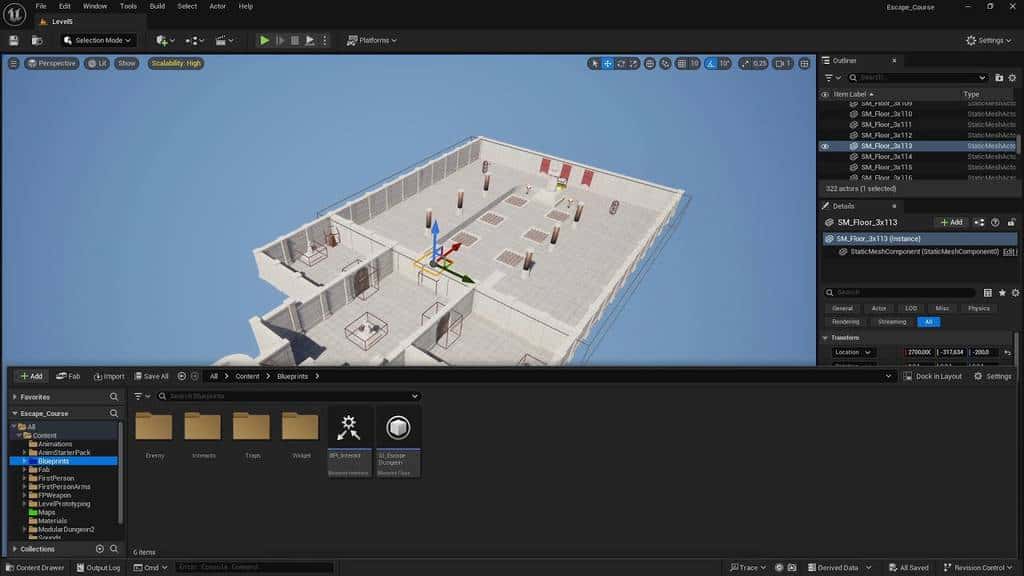Expand the Collections section
This screenshot has width=1024, height=576.
pos(15,549)
